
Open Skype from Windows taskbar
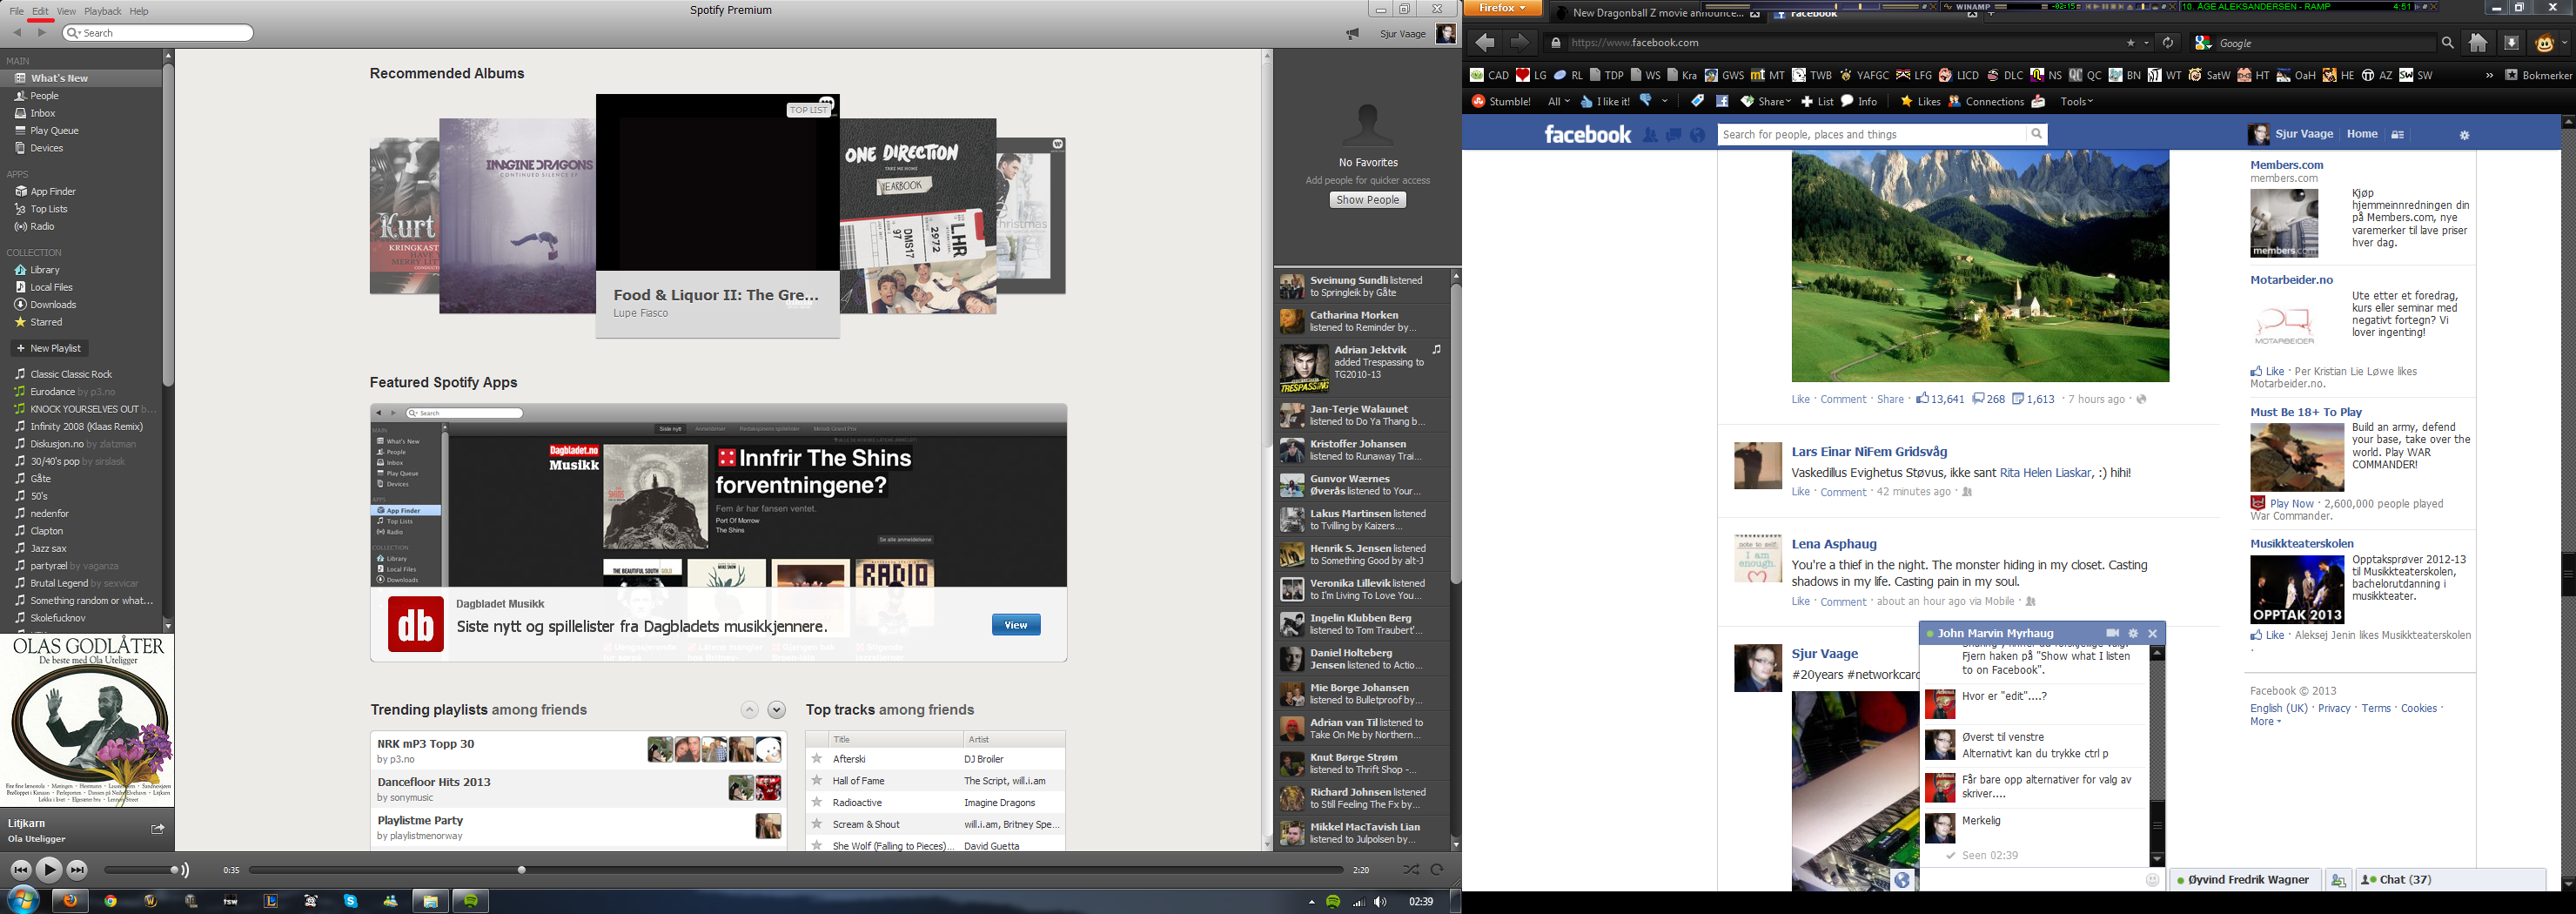coord(350,901)
